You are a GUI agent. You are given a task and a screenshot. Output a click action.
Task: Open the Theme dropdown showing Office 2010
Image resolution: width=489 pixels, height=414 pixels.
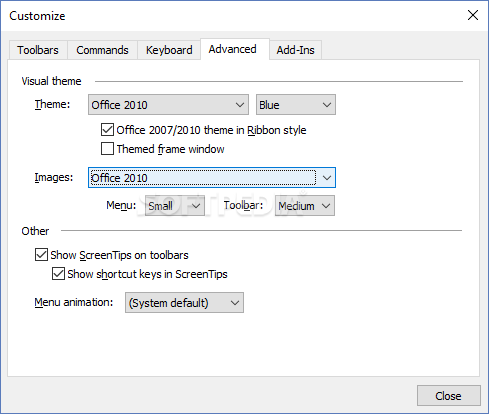coord(168,105)
